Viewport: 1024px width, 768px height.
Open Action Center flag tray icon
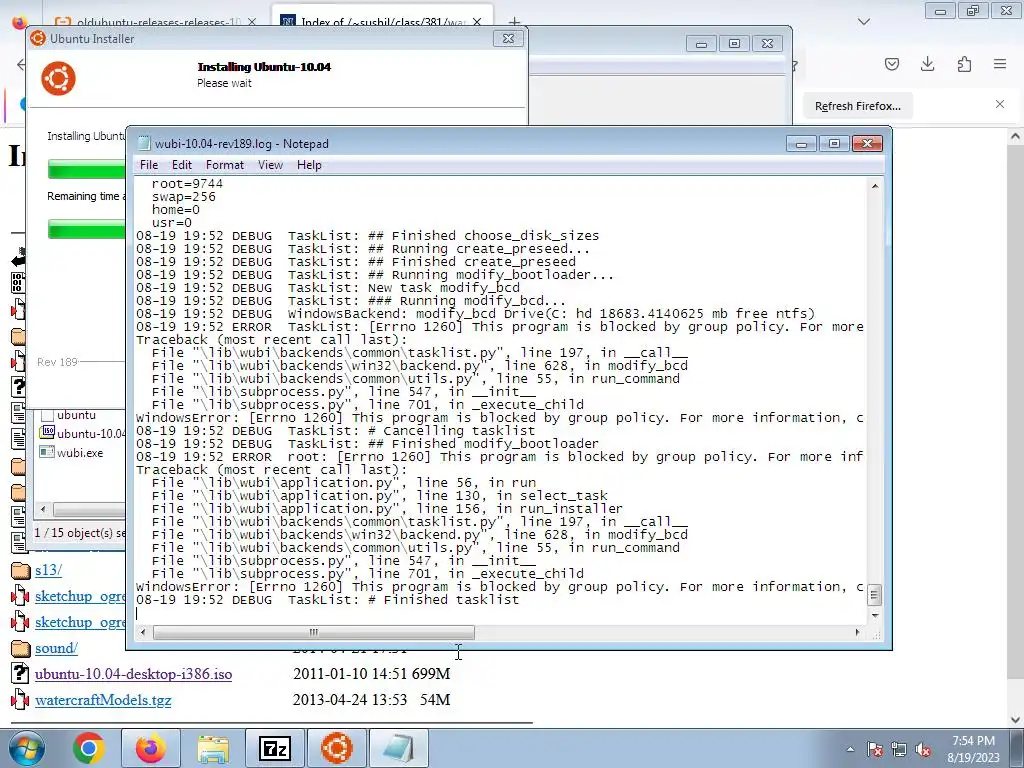click(874, 749)
